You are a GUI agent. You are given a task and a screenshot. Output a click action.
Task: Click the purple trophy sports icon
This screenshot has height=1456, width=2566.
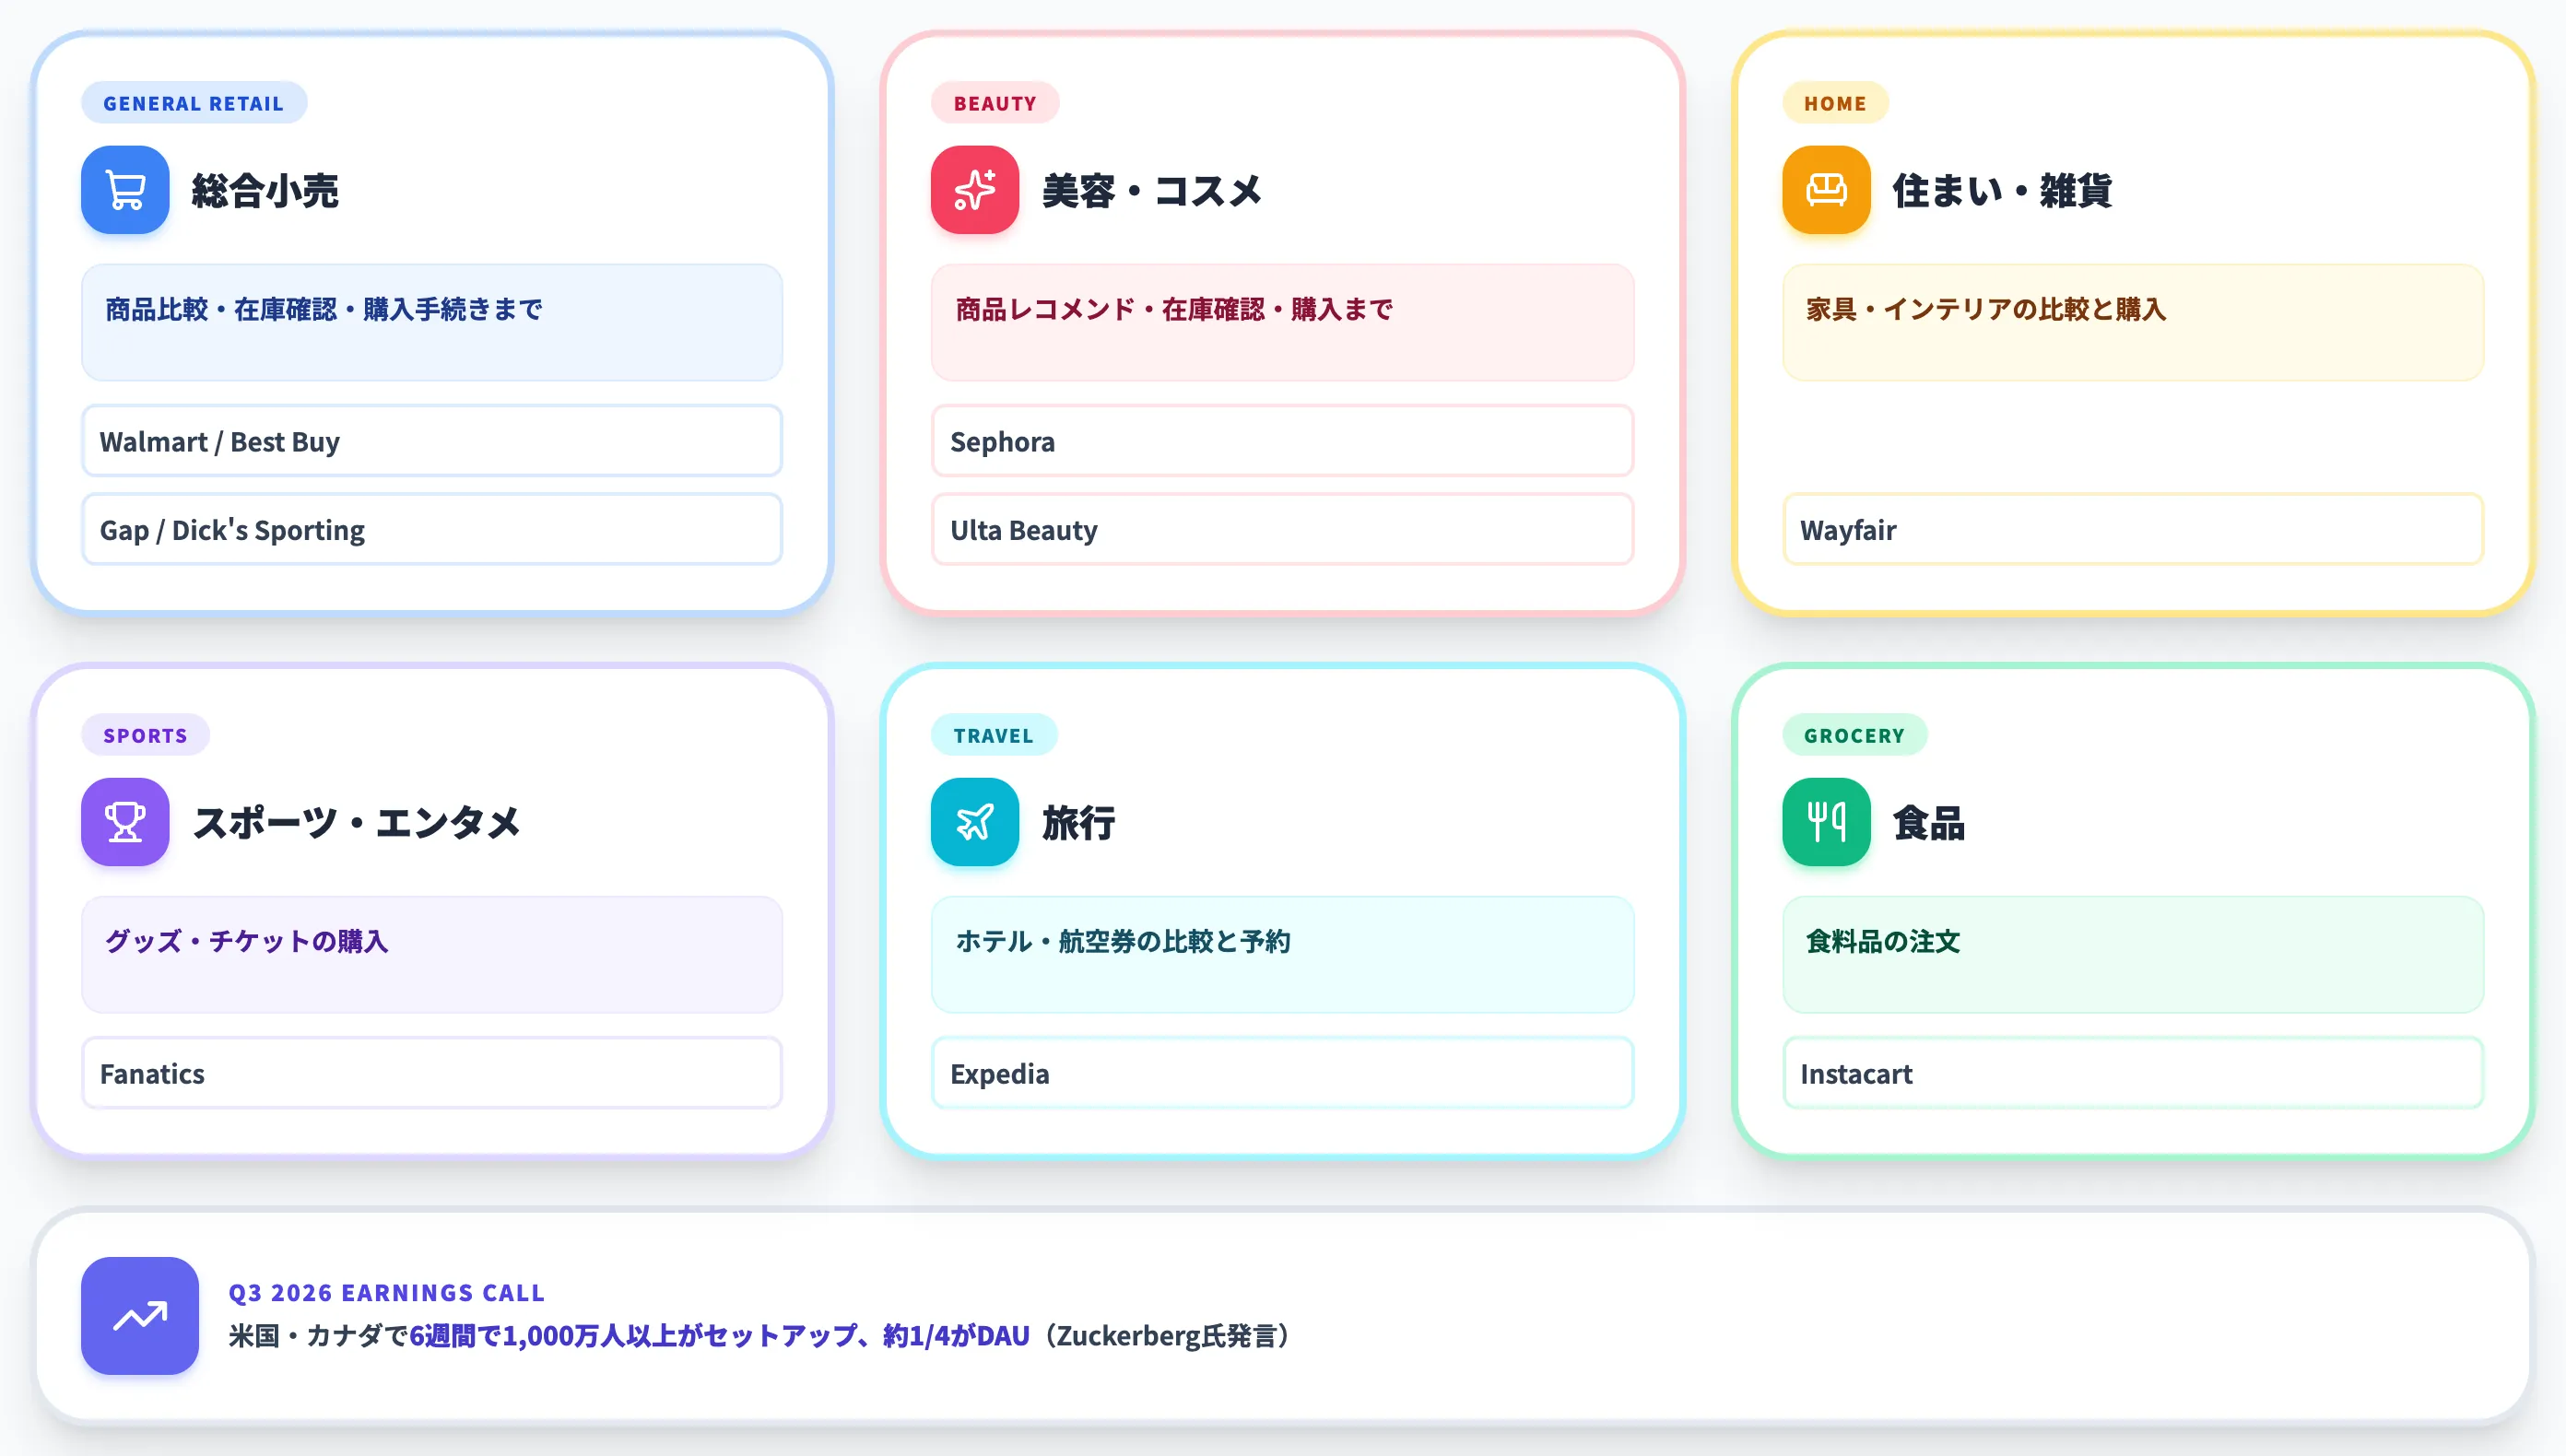click(x=125, y=822)
